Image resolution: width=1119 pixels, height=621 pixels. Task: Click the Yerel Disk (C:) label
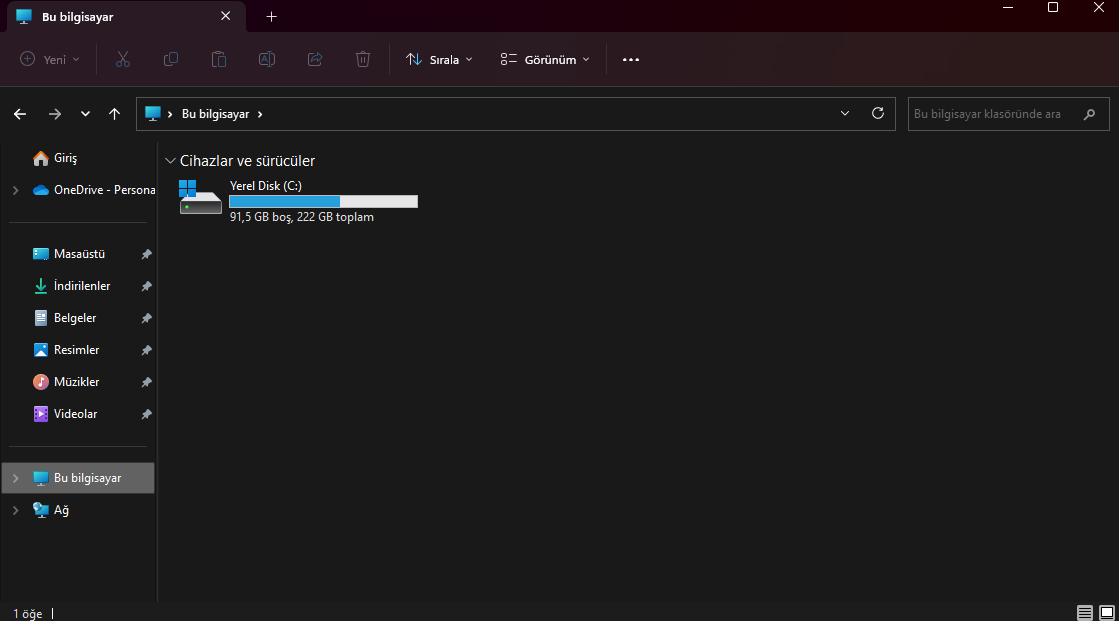[x=265, y=186]
